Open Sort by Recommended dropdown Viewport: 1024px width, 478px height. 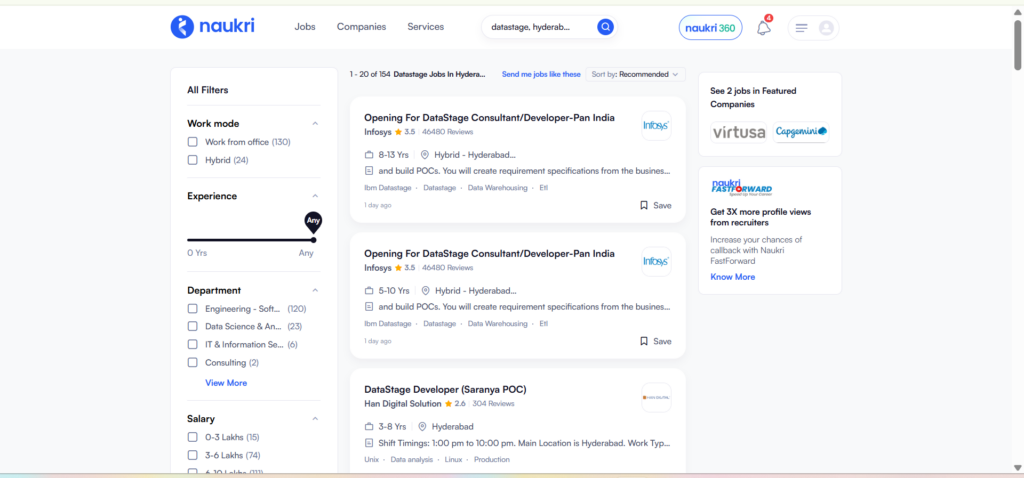tap(635, 74)
